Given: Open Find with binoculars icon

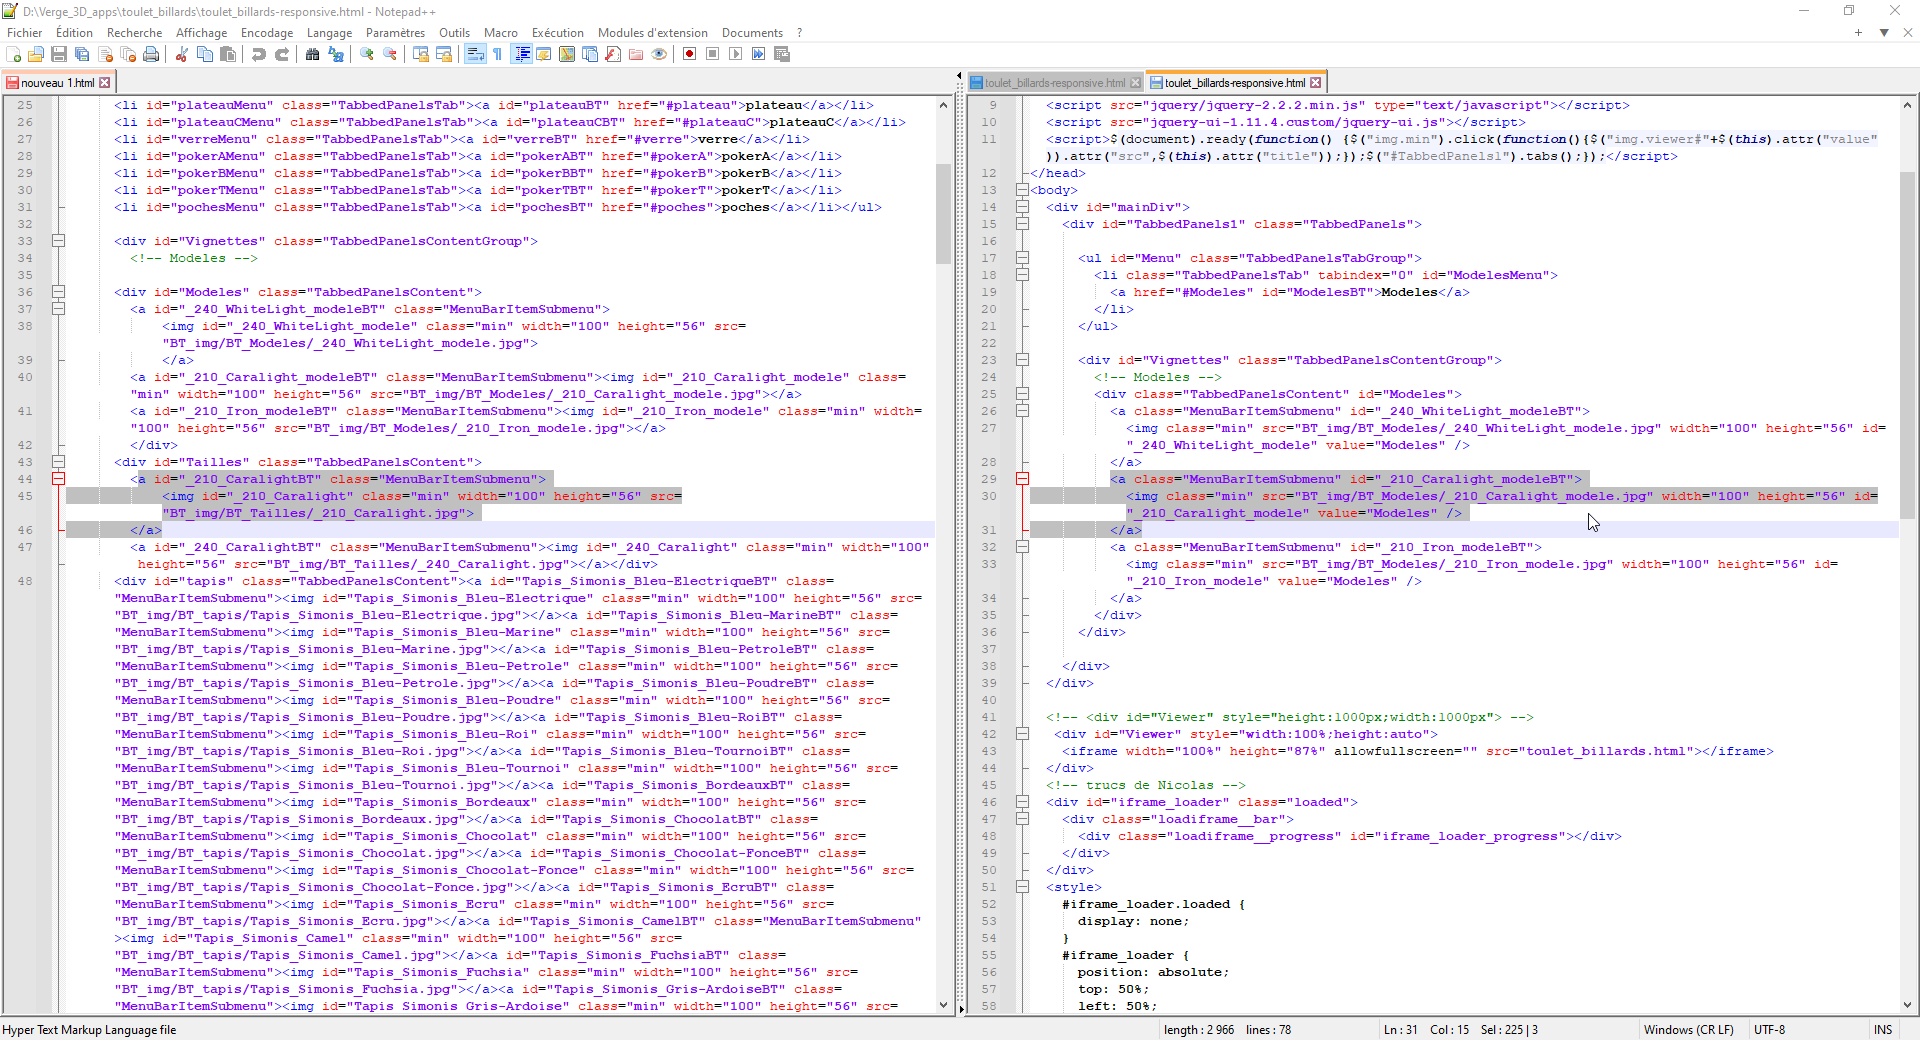Looking at the screenshot, I should click(313, 54).
